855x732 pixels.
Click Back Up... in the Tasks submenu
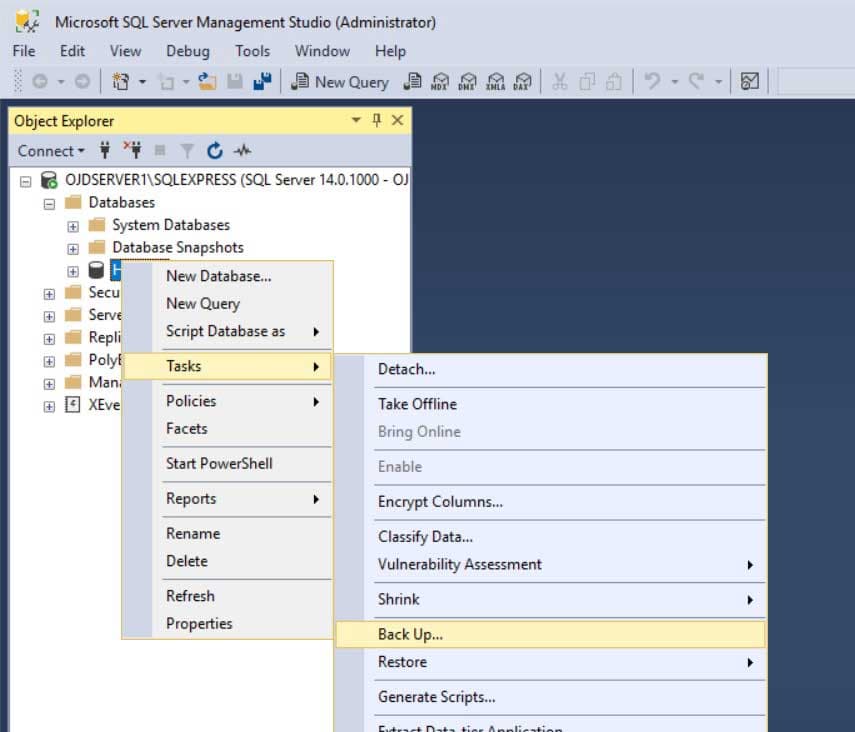click(x=551, y=634)
